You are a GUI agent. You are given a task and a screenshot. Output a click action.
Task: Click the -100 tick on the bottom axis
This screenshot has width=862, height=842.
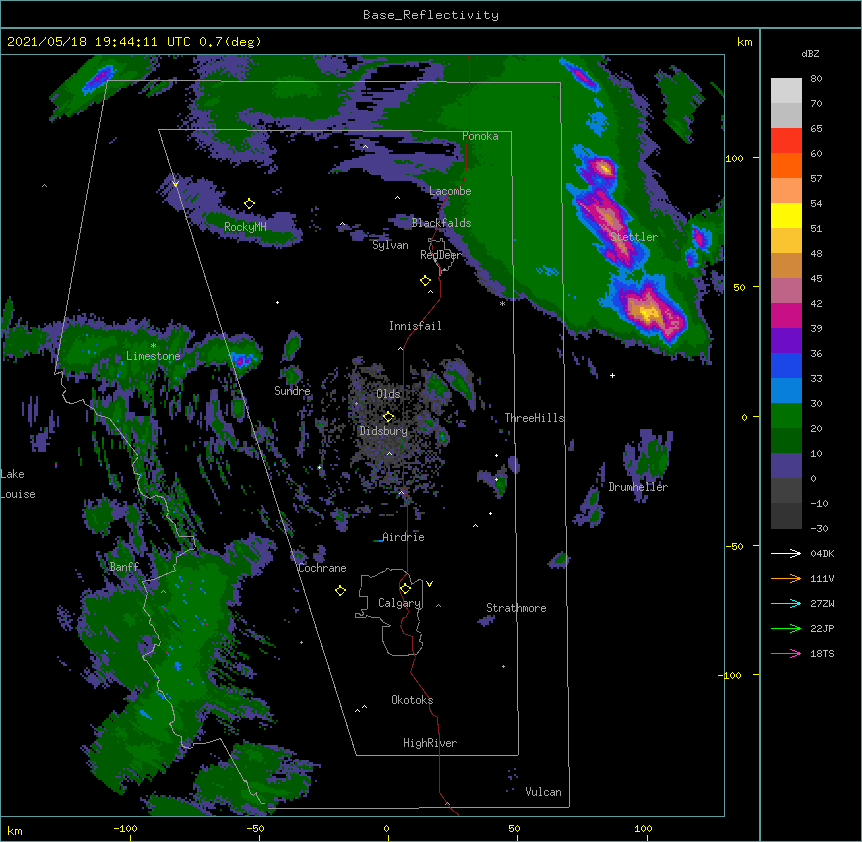(125, 828)
